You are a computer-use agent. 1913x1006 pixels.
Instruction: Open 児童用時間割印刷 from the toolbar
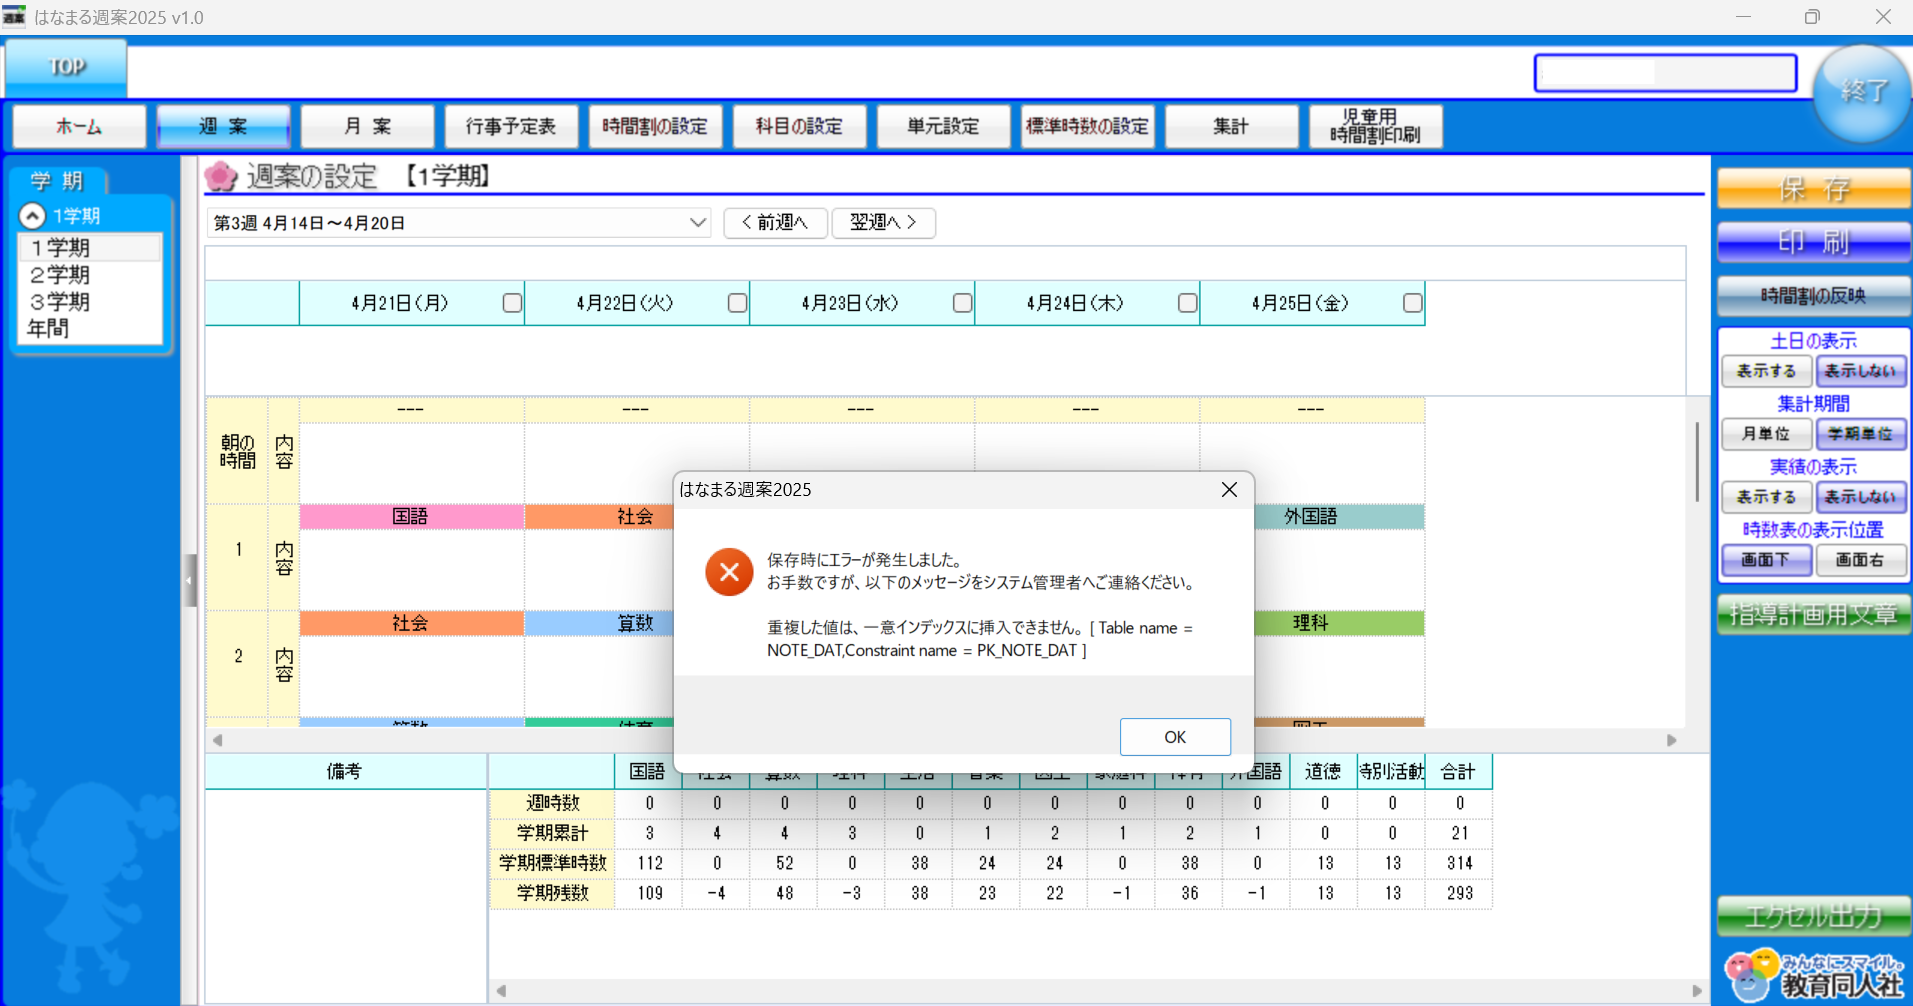[x=1374, y=126]
